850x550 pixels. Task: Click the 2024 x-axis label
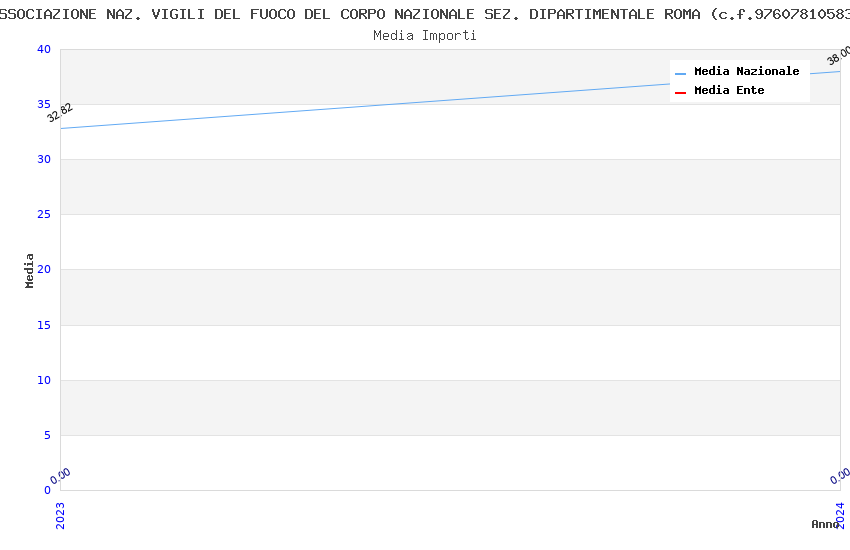point(840,515)
